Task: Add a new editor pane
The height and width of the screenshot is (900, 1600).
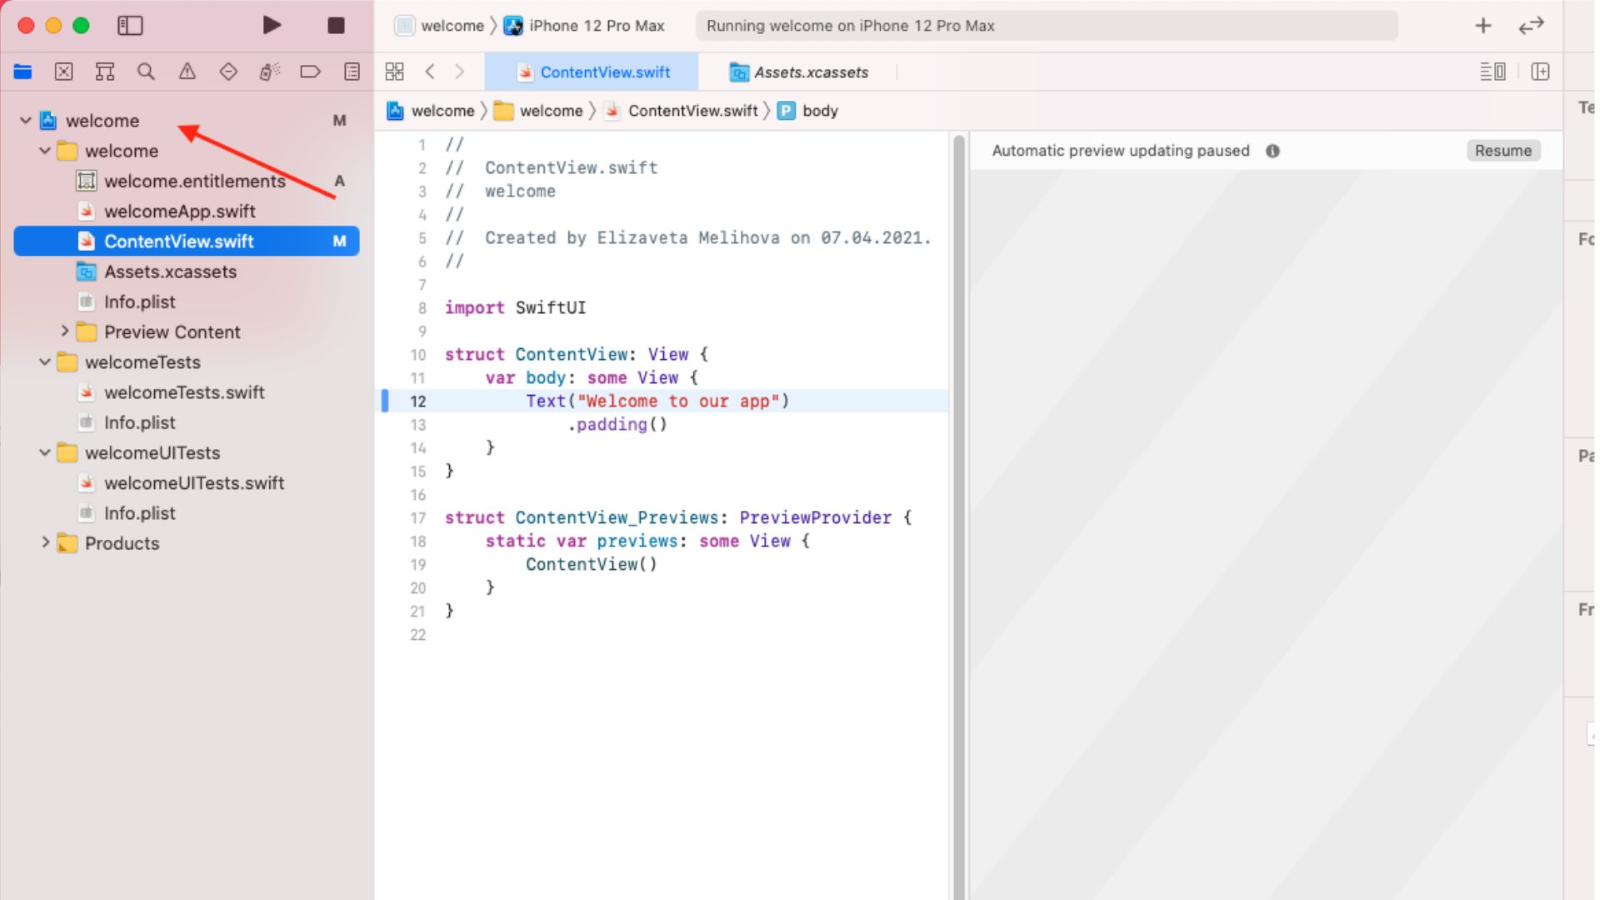Action: [1540, 71]
